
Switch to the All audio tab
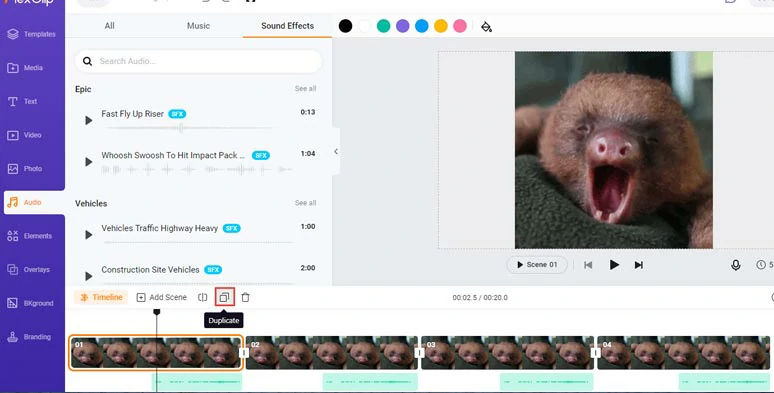click(110, 26)
